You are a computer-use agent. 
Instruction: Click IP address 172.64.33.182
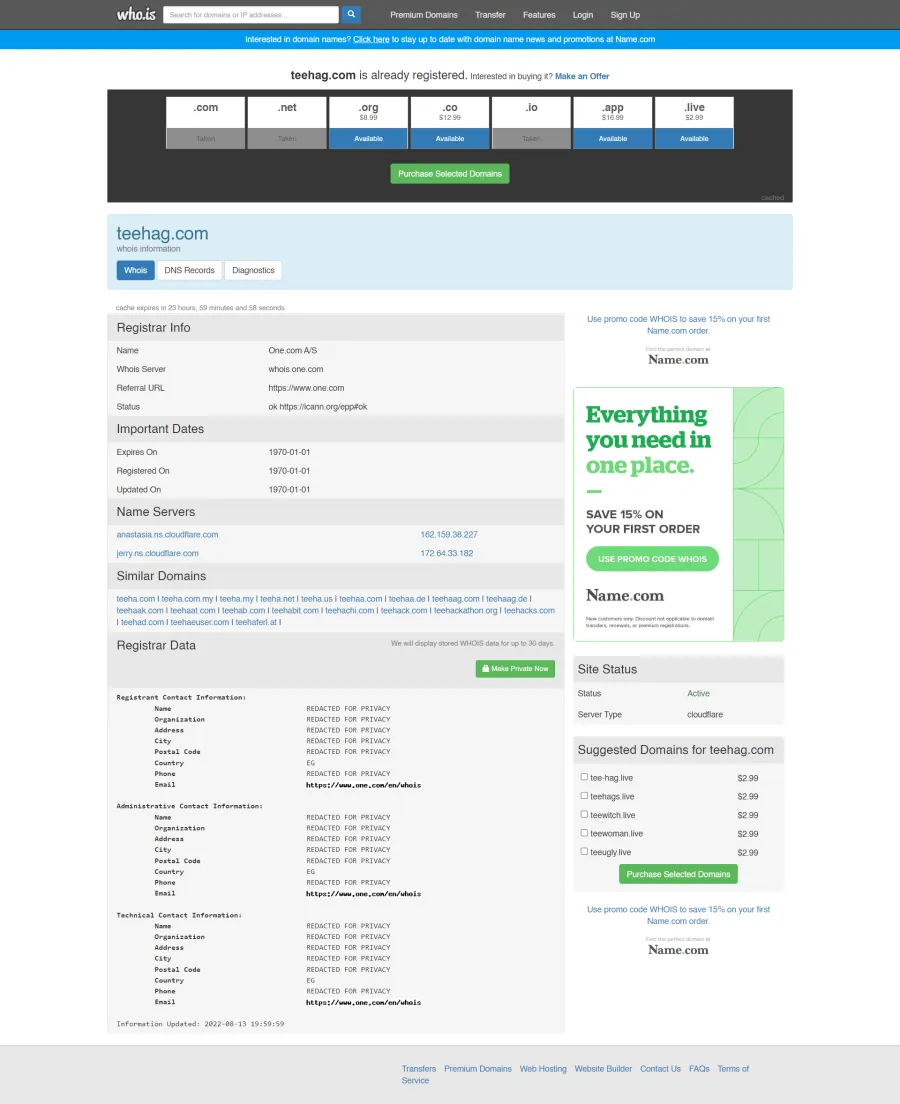(x=446, y=553)
